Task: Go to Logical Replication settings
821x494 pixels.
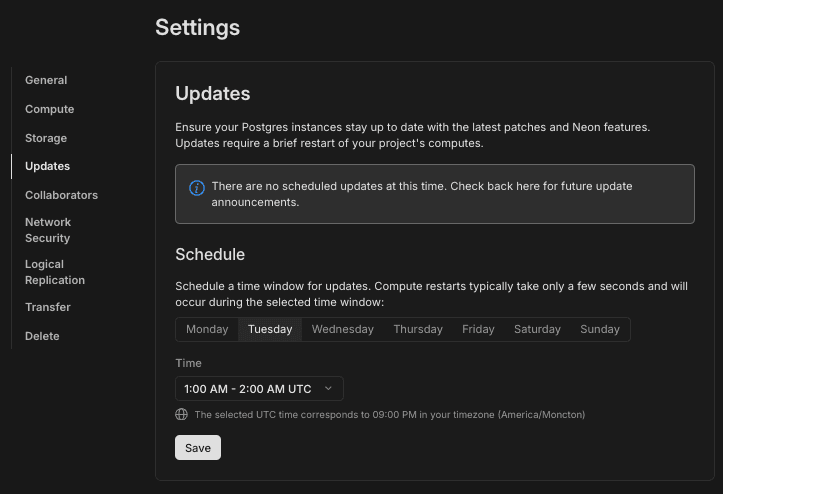Action: (x=55, y=272)
